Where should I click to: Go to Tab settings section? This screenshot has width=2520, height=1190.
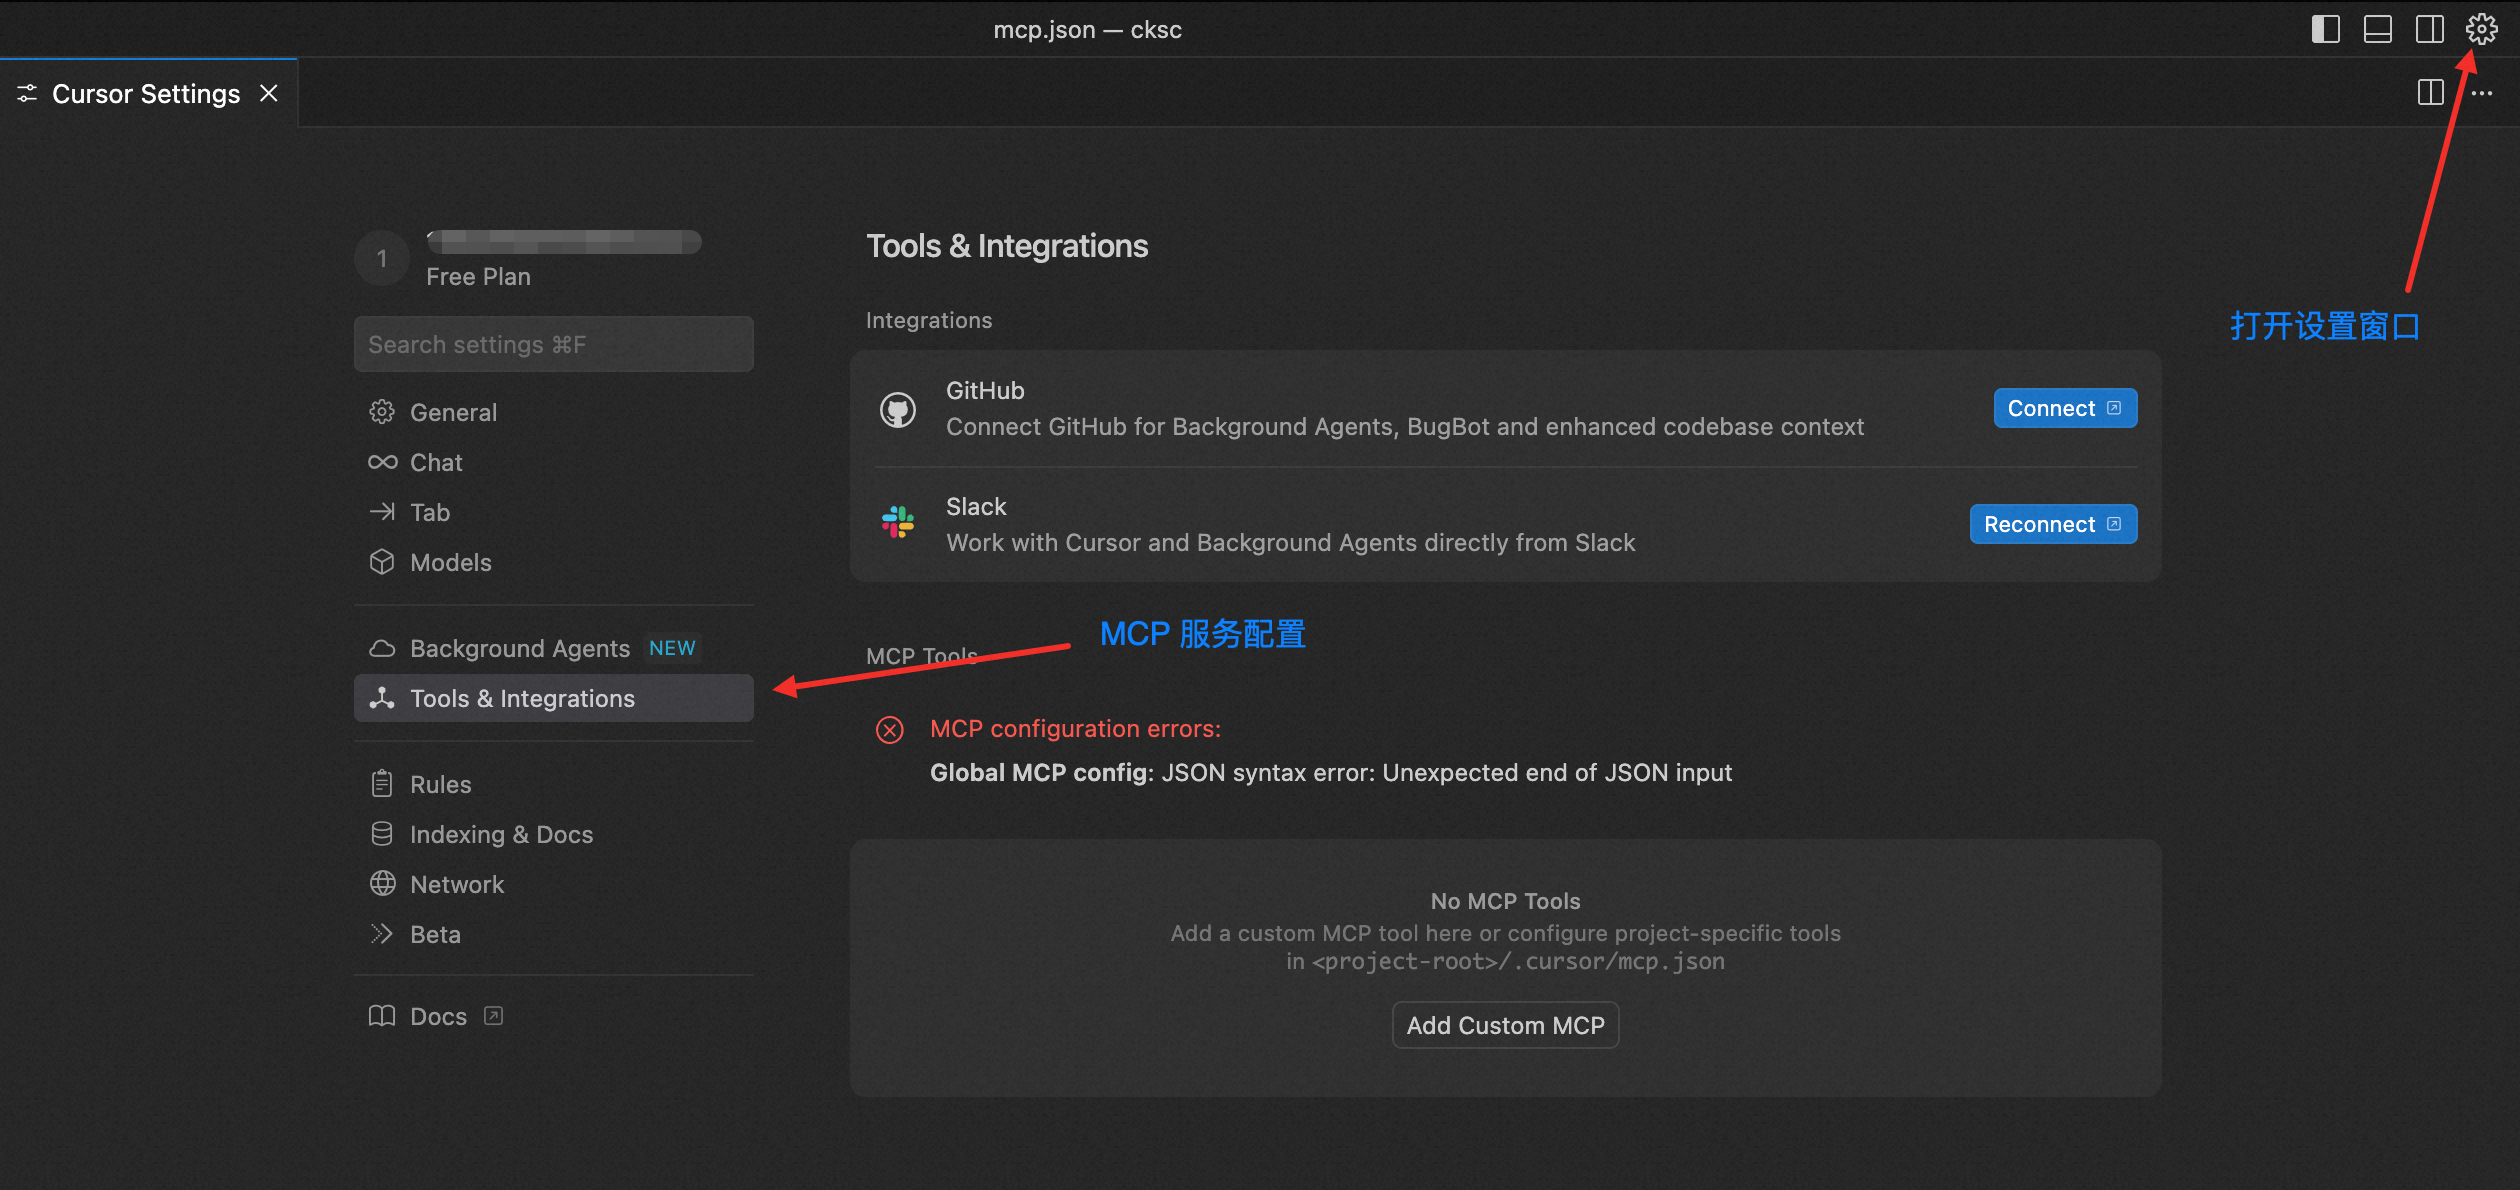pyautogui.click(x=430, y=512)
